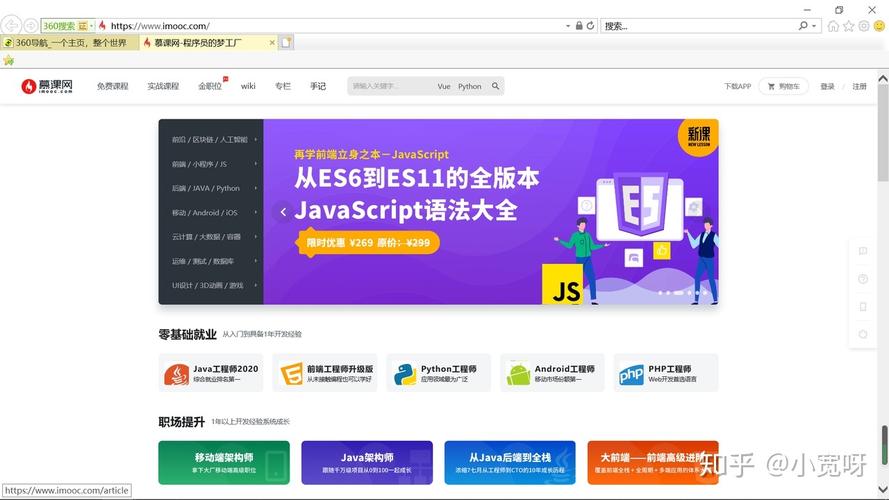The height and width of the screenshot is (500, 889).
Task: Open the 360搜索 engine dropdown
Action: 91,26
